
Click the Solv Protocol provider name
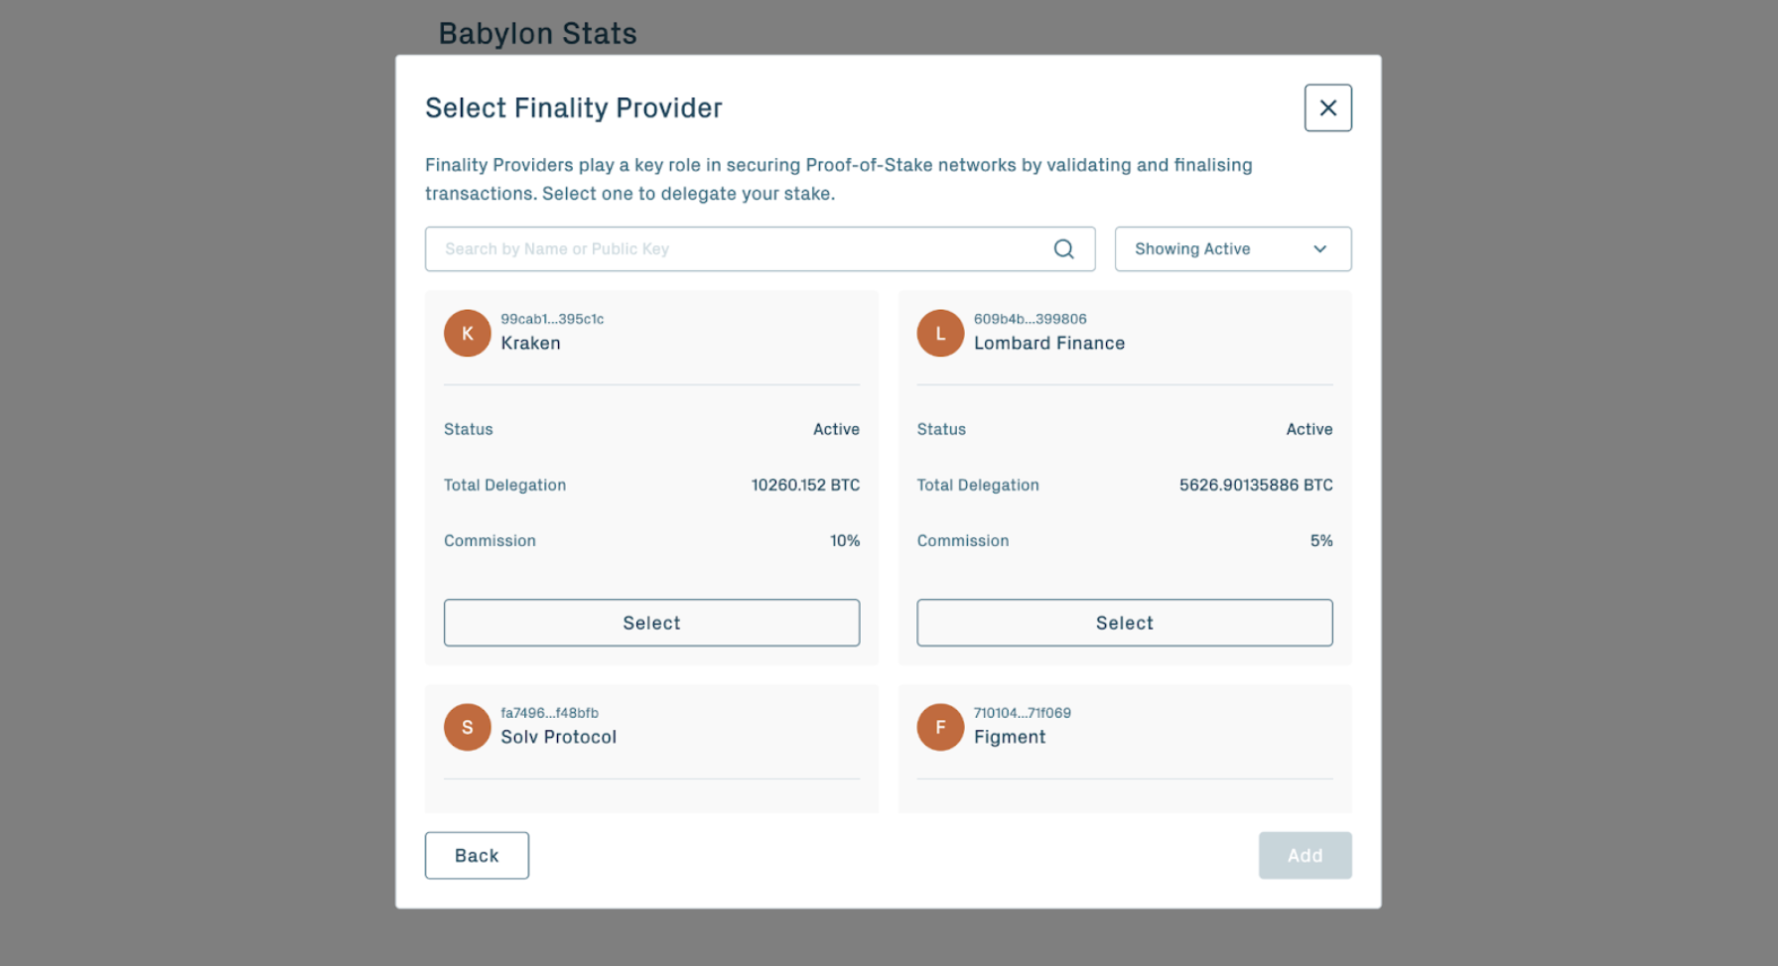tap(558, 737)
